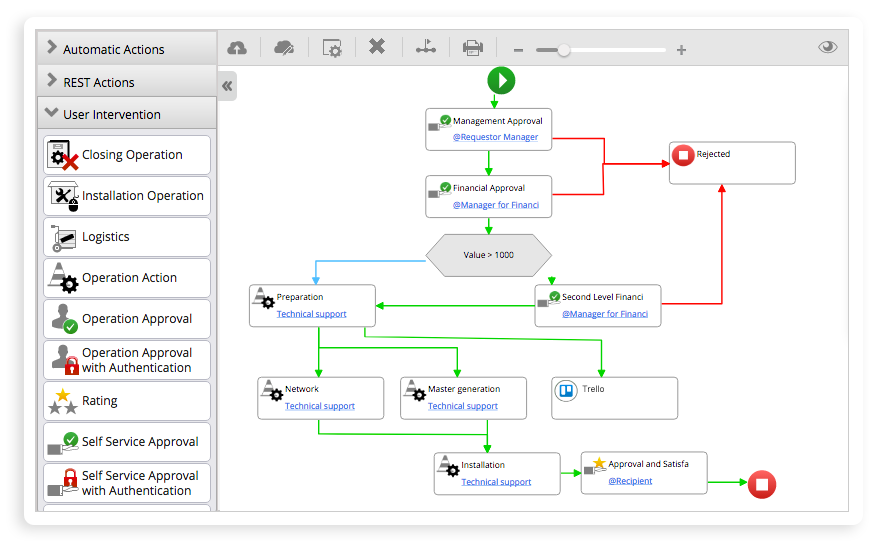Select the Management Approval node
Screen dimensions: 886x547
click(488, 129)
